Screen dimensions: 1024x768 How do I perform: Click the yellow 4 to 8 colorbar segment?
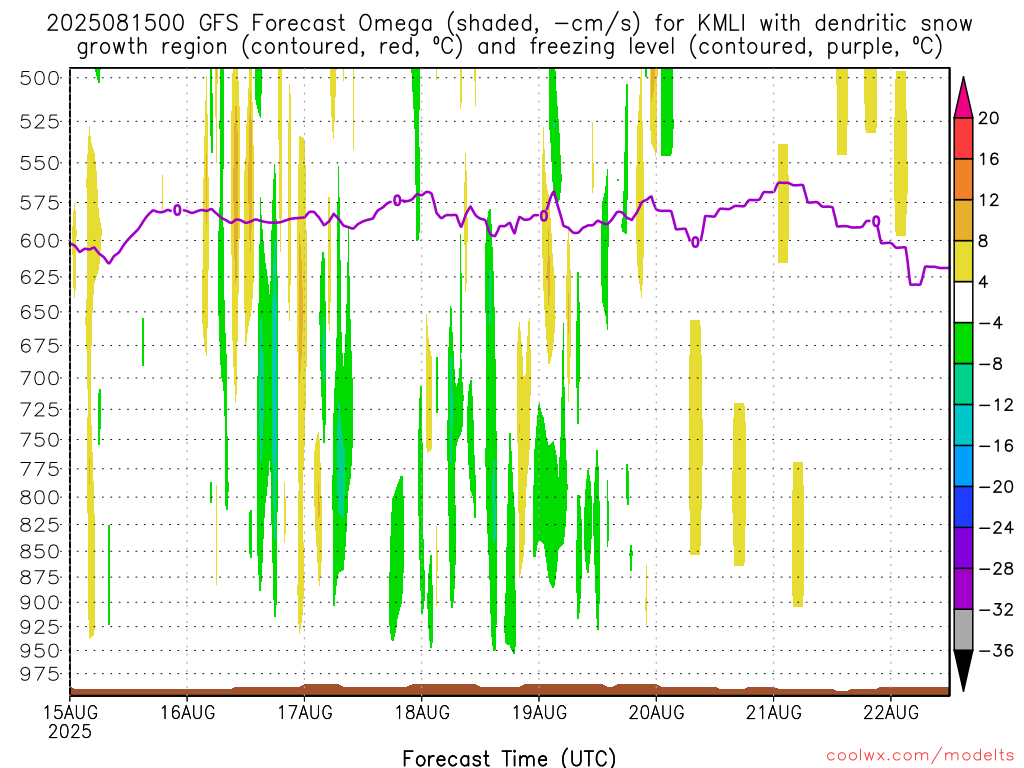coord(963,261)
